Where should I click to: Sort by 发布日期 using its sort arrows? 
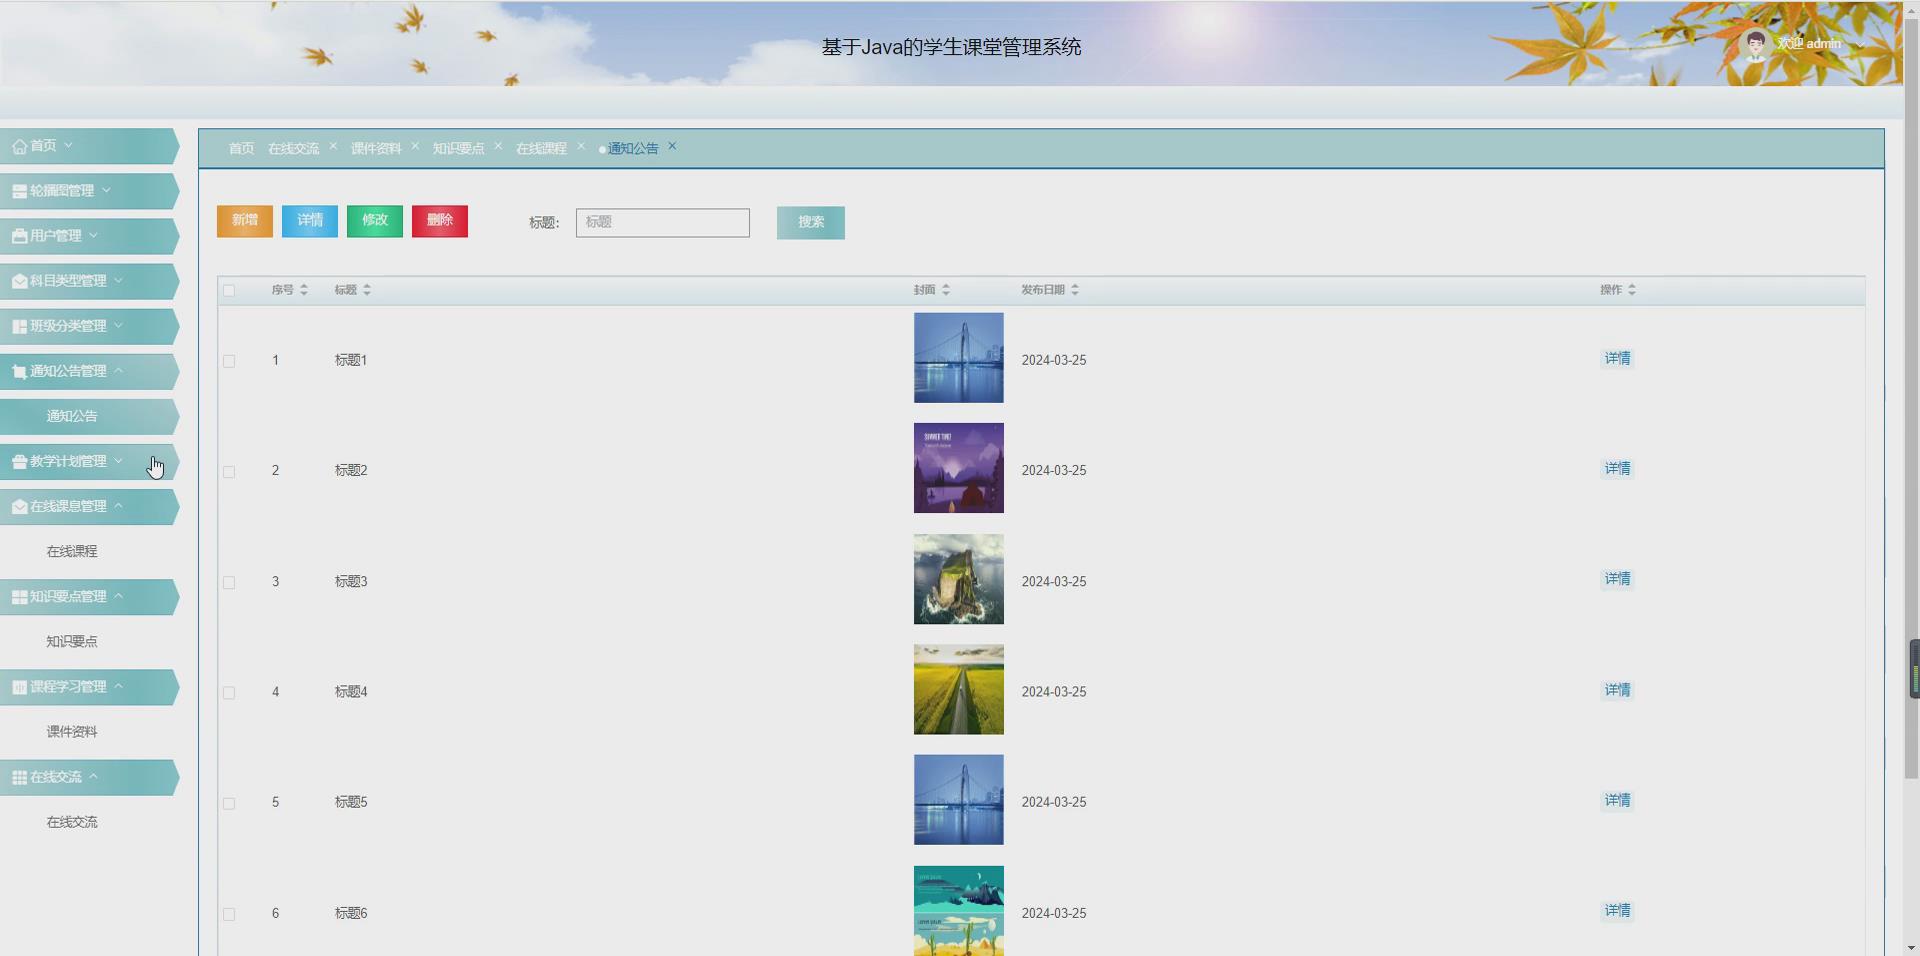pyautogui.click(x=1076, y=290)
